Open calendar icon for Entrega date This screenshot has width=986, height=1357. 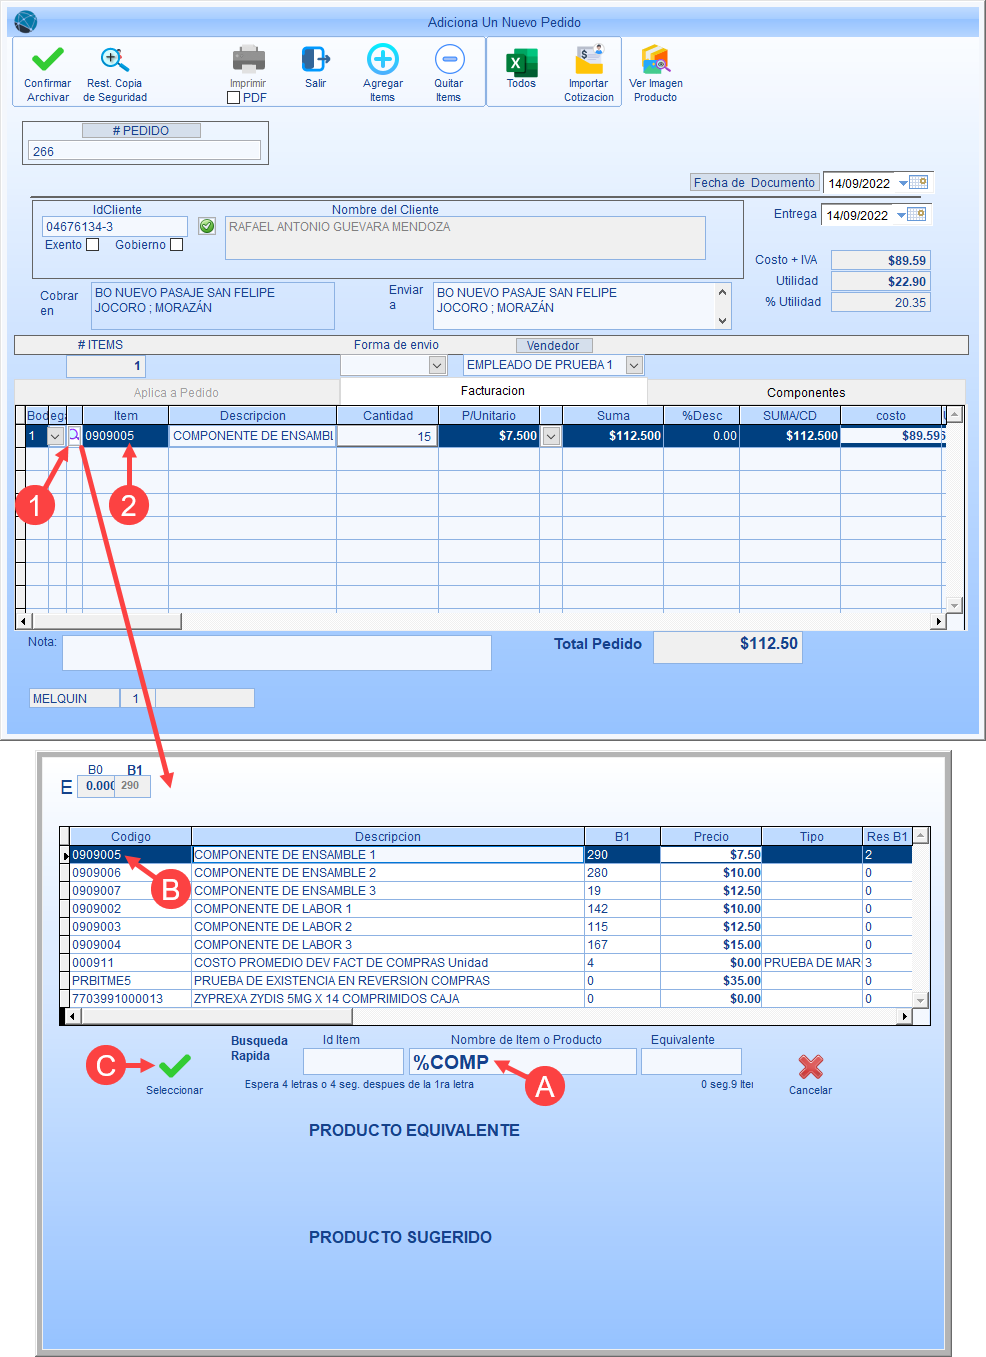tap(916, 214)
